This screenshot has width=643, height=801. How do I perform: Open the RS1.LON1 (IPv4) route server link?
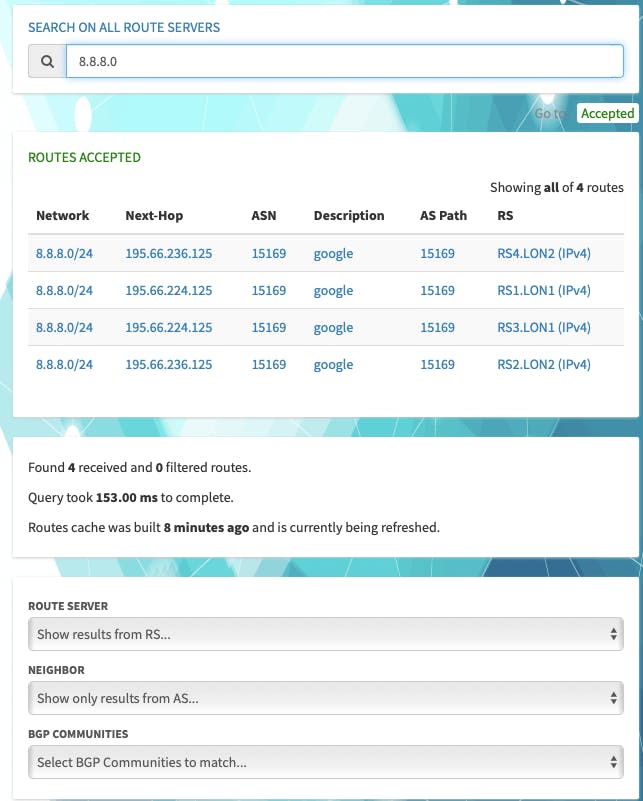click(543, 291)
